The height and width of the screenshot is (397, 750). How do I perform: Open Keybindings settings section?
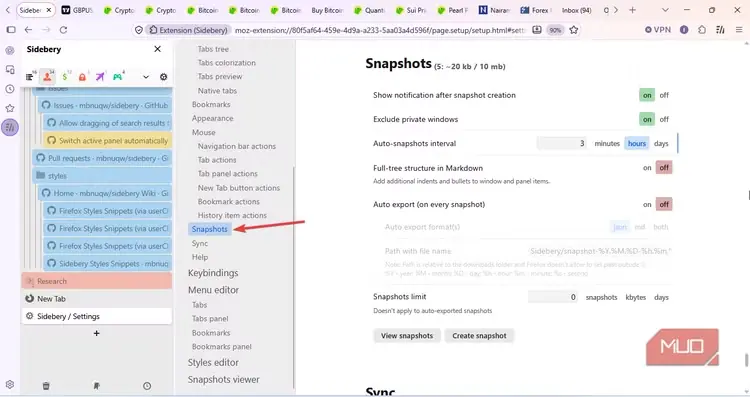213,273
